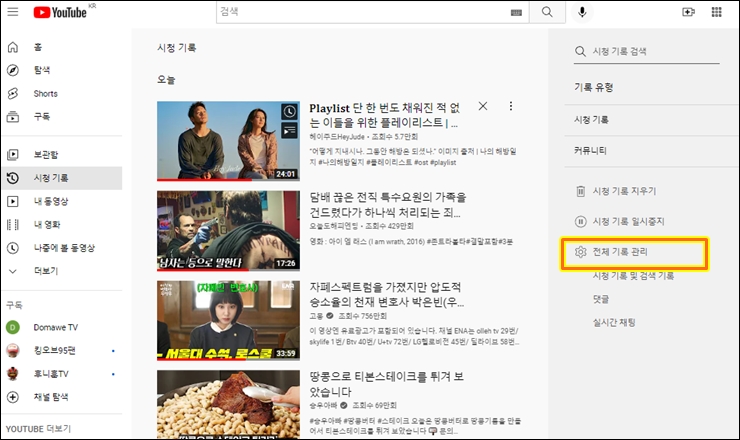Open the 33:59 lawyer video thumbnail
This screenshot has height=440, width=740.
click(x=228, y=321)
